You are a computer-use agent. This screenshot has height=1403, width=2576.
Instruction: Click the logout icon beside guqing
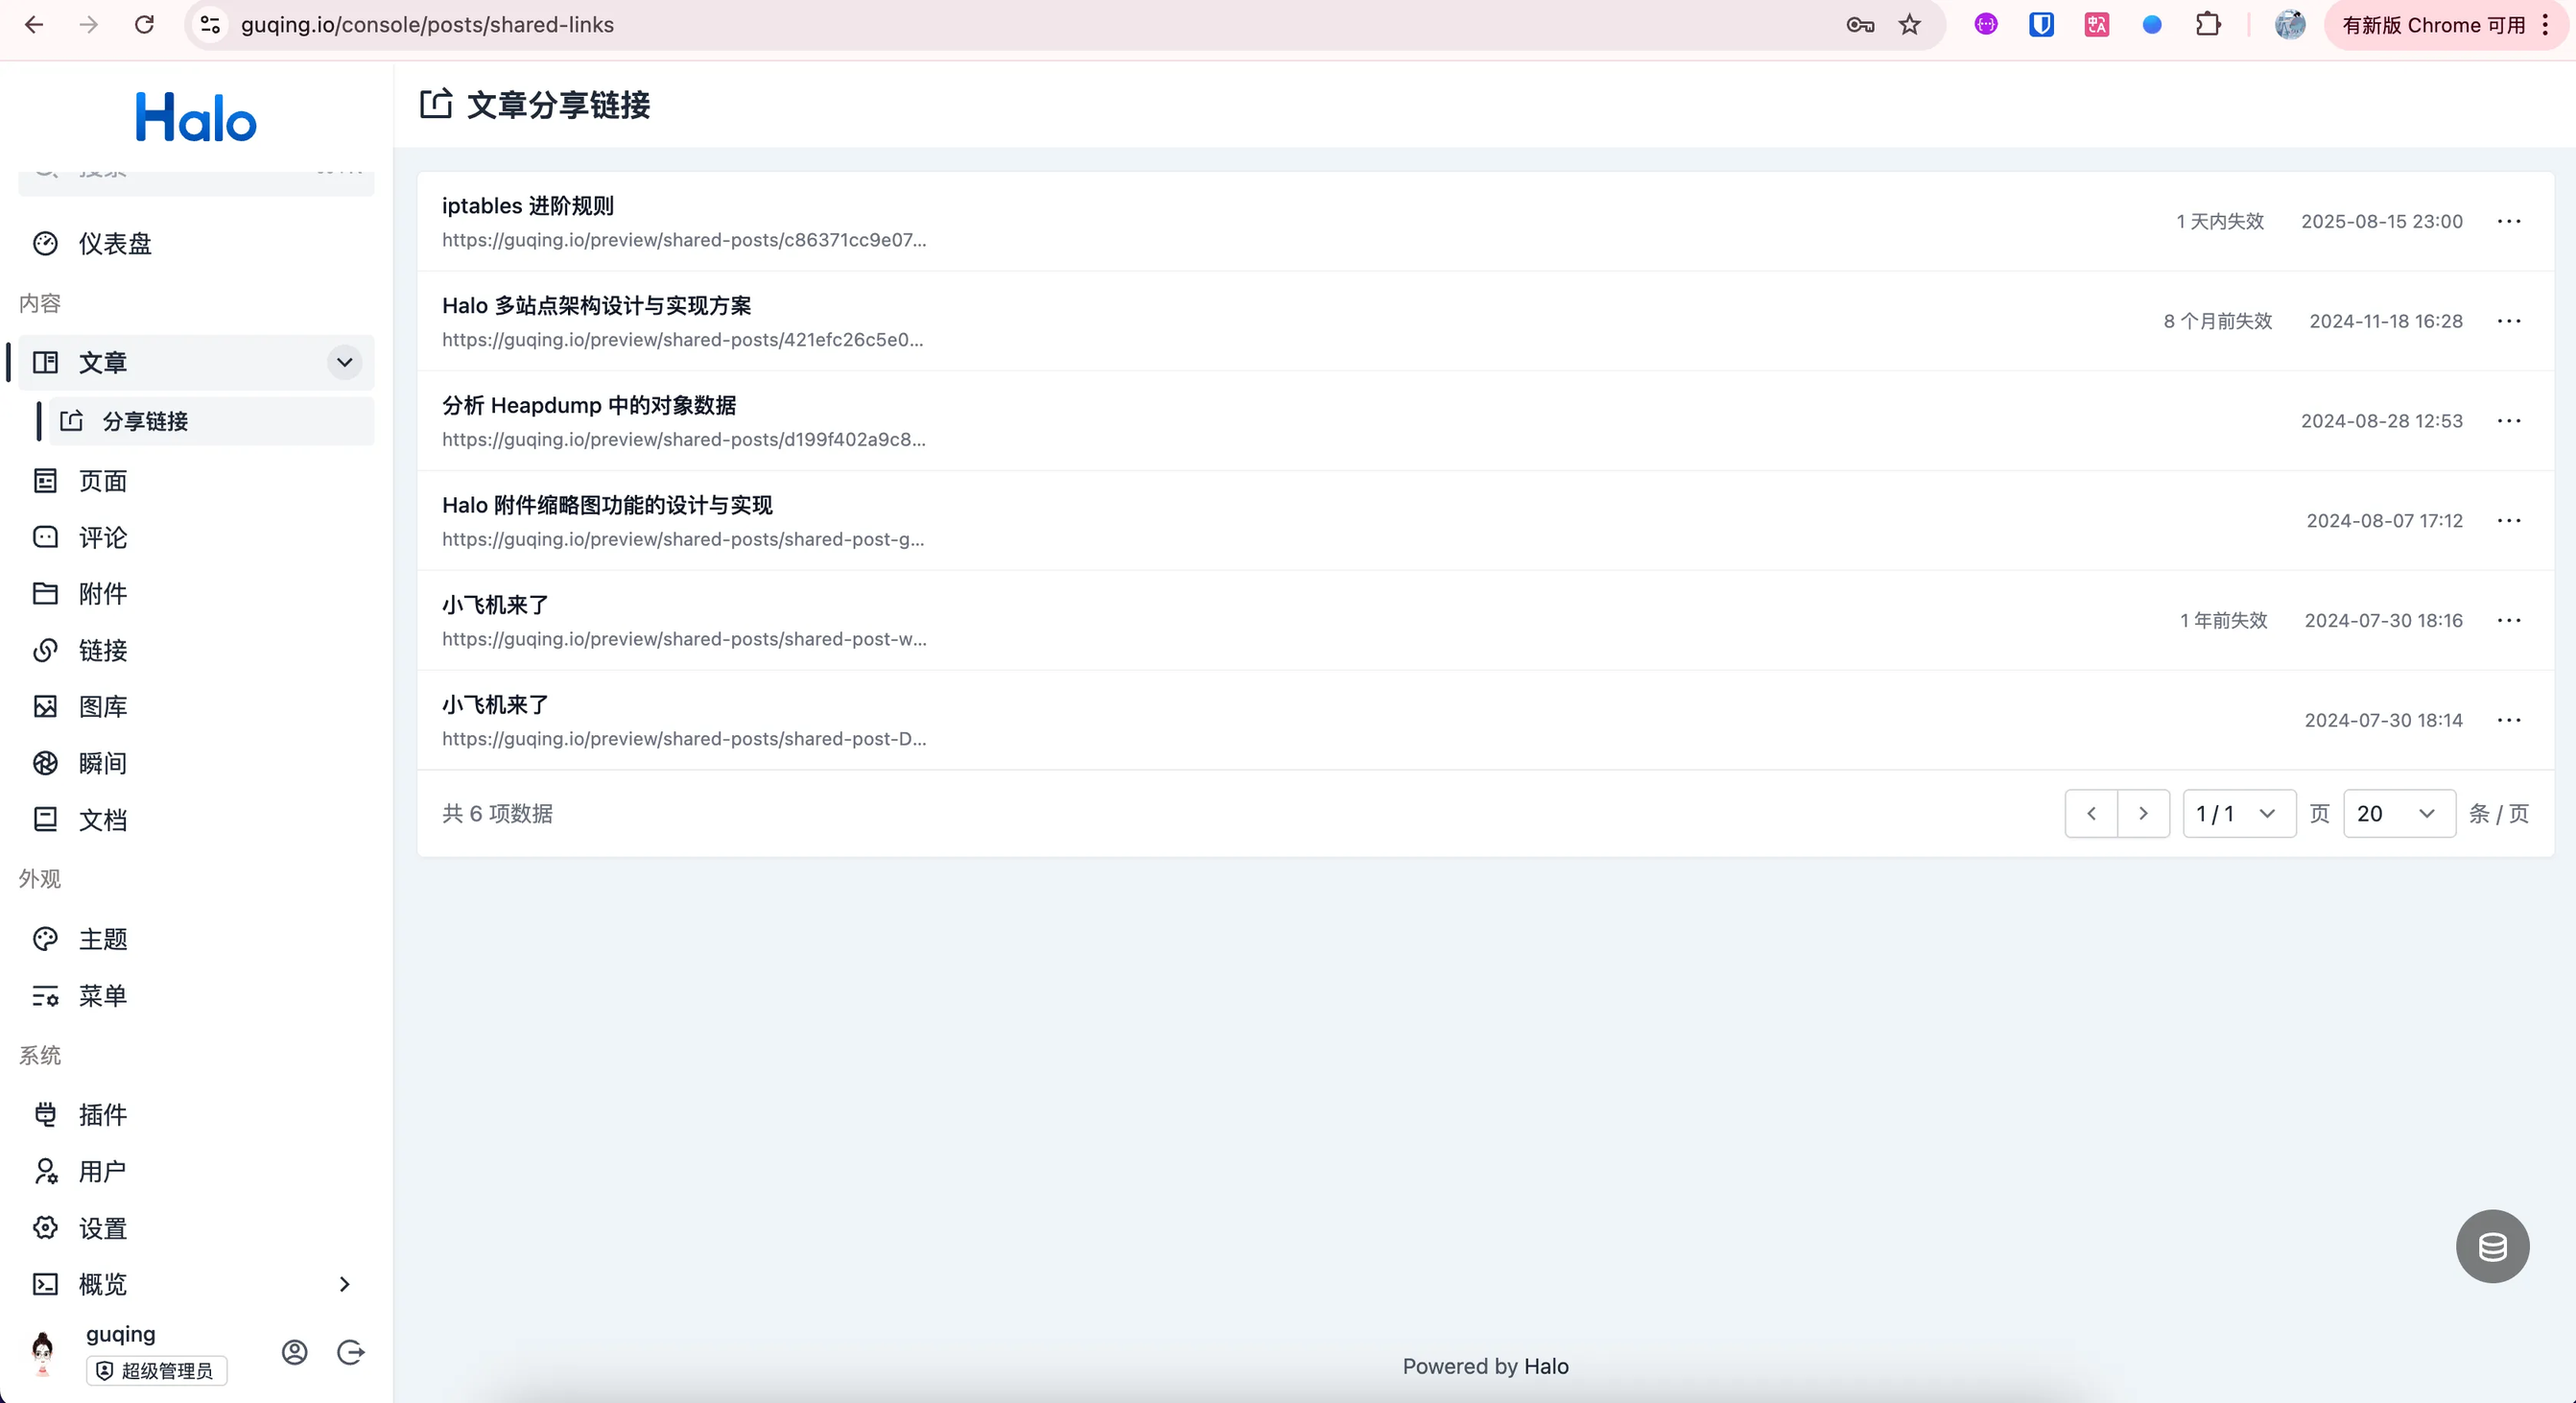351,1352
